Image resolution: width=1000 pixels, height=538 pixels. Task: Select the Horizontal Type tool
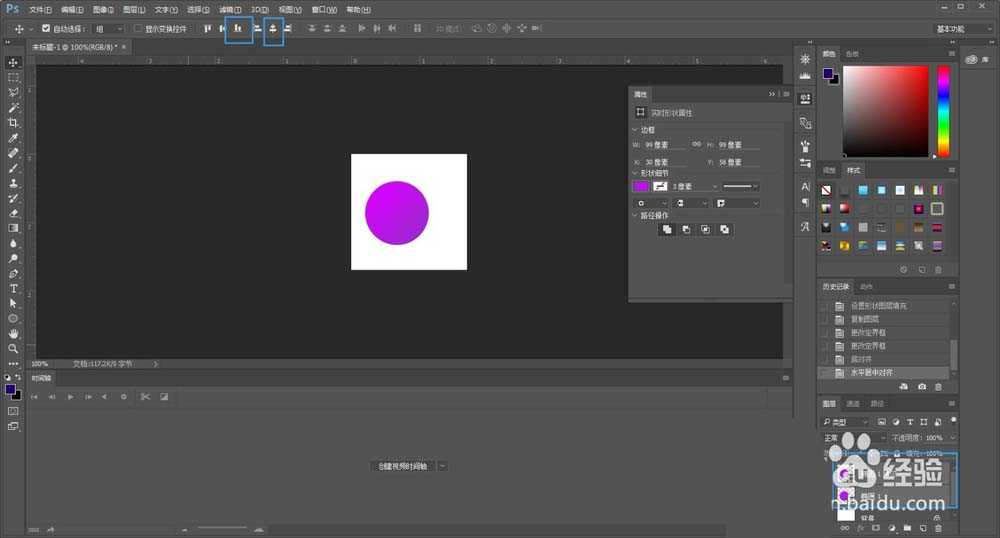(x=13, y=288)
